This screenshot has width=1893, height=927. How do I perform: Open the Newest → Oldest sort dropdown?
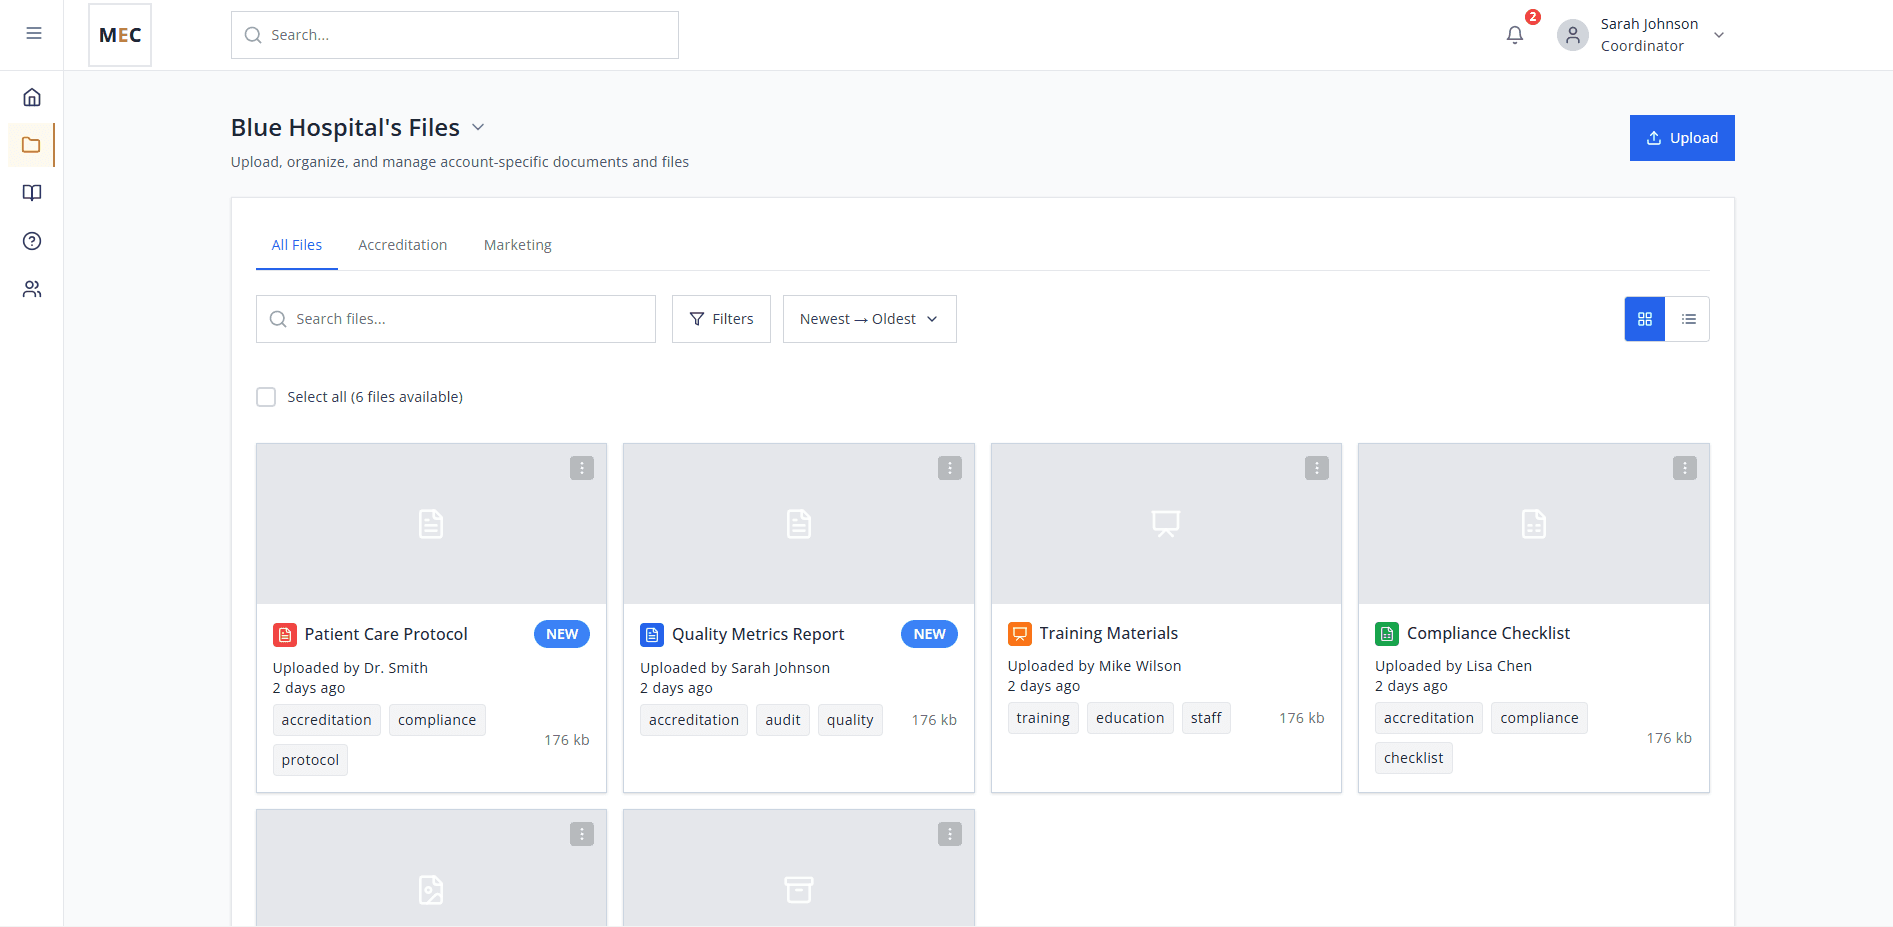pyautogui.click(x=870, y=319)
